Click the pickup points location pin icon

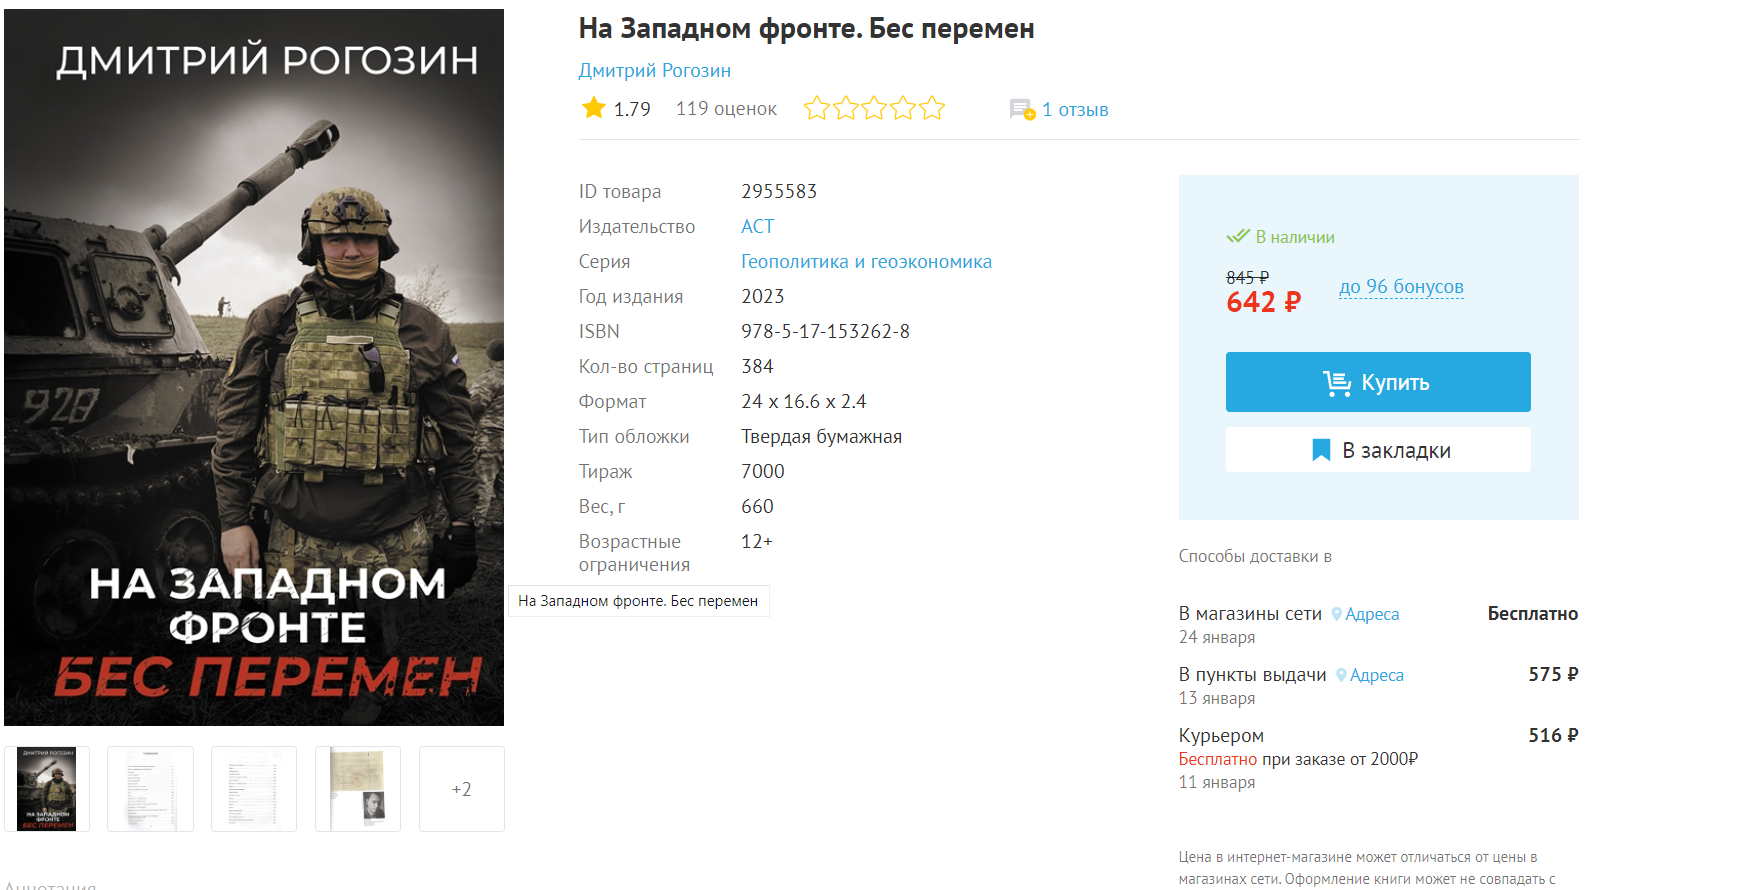tap(1341, 675)
